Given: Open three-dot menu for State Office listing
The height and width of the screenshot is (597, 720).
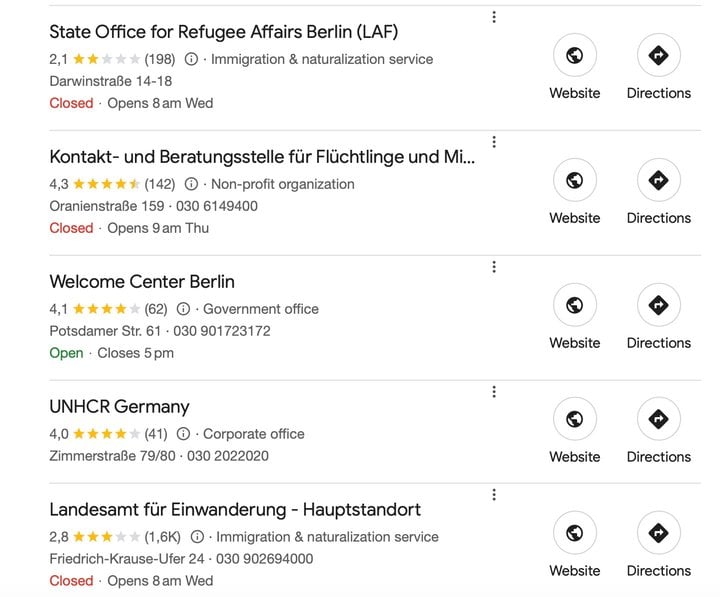Looking at the screenshot, I should pyautogui.click(x=494, y=17).
